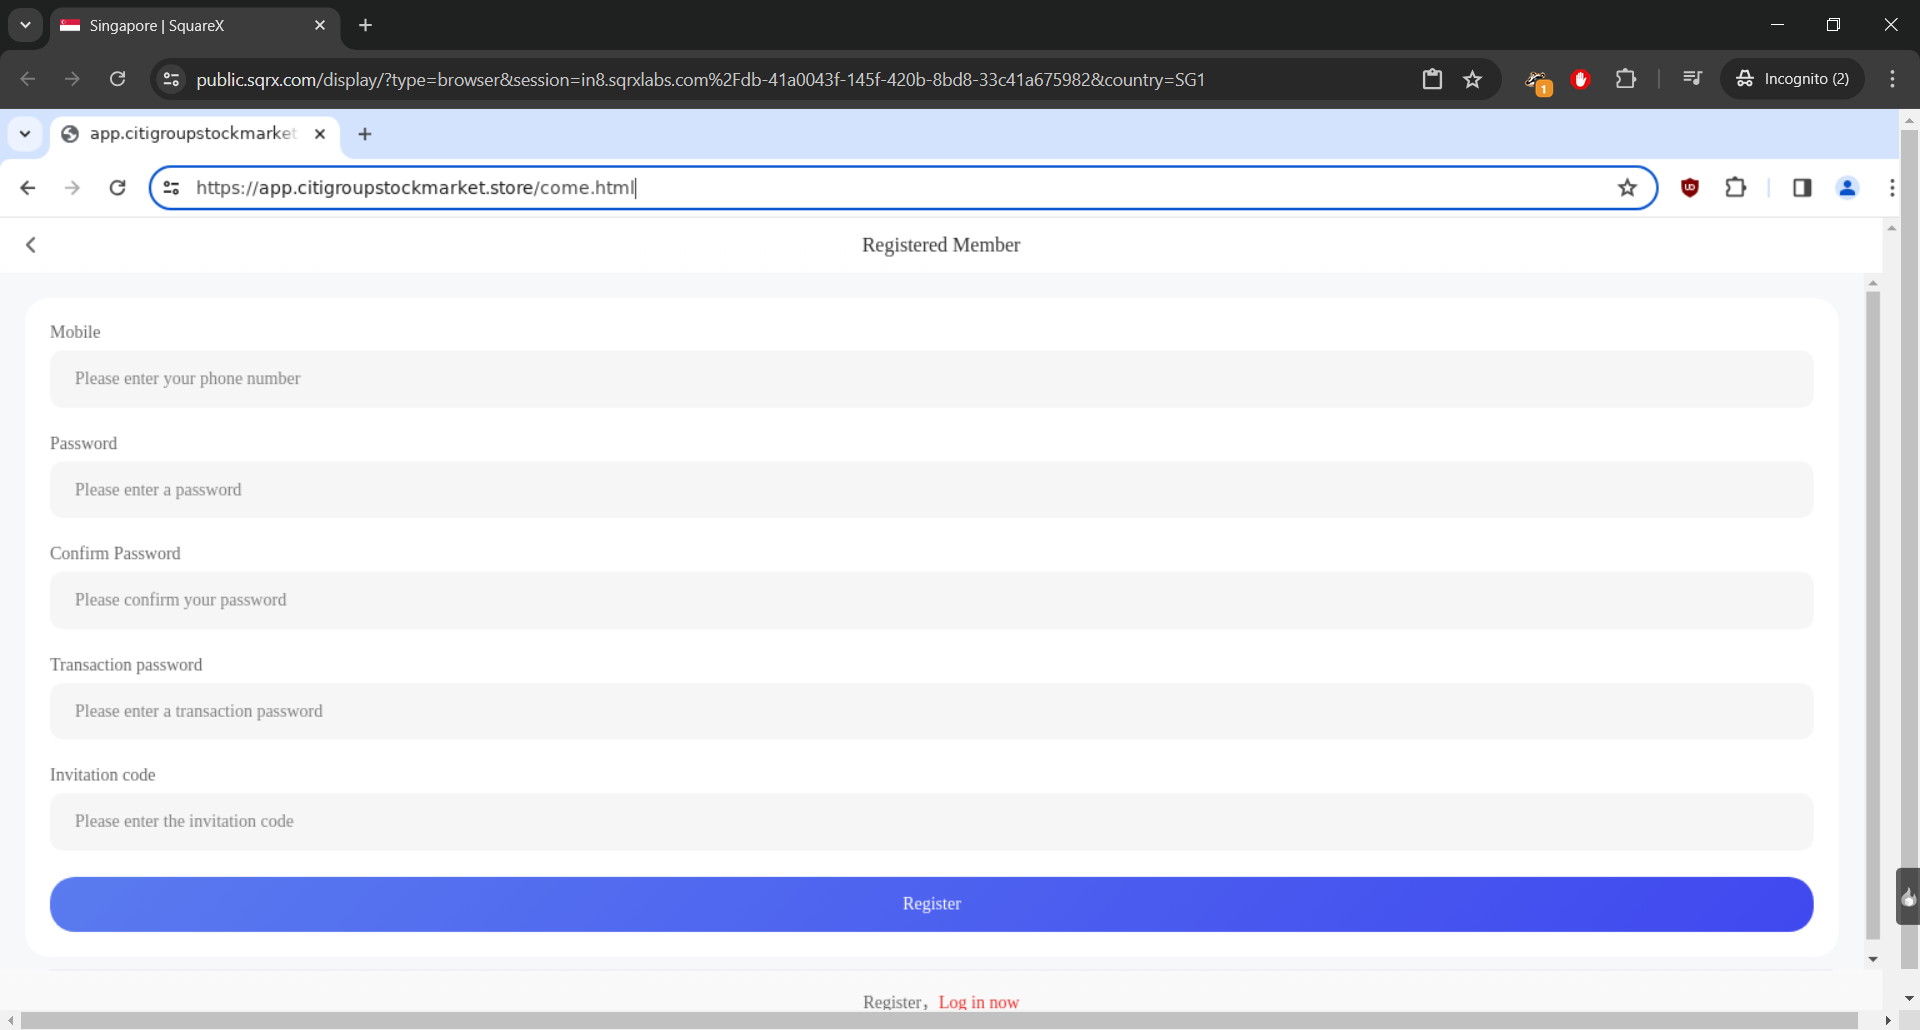Open the uBlock shield extension icon

1690,188
